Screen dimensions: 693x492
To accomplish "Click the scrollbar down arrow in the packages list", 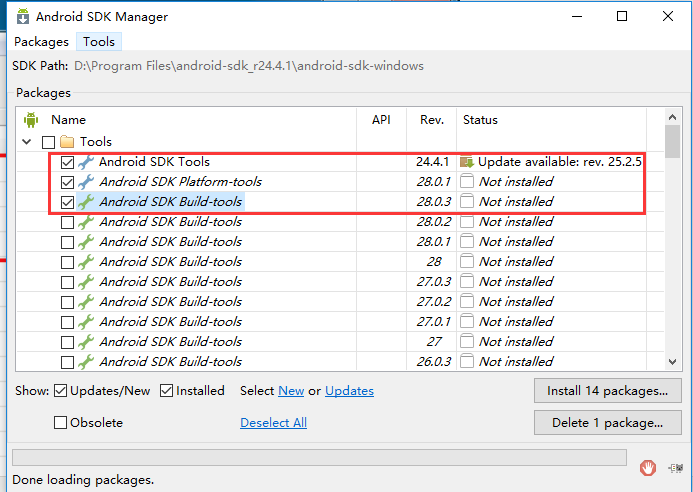I will [673, 362].
